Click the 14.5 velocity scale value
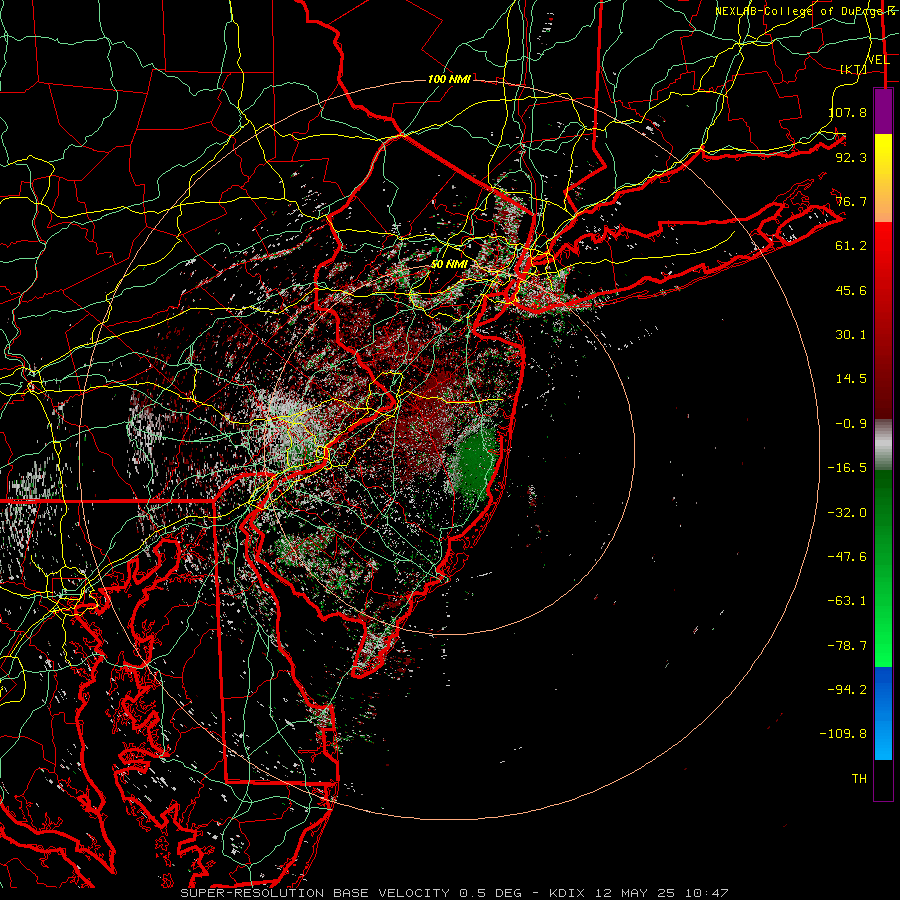This screenshot has height=900, width=900. 851,379
